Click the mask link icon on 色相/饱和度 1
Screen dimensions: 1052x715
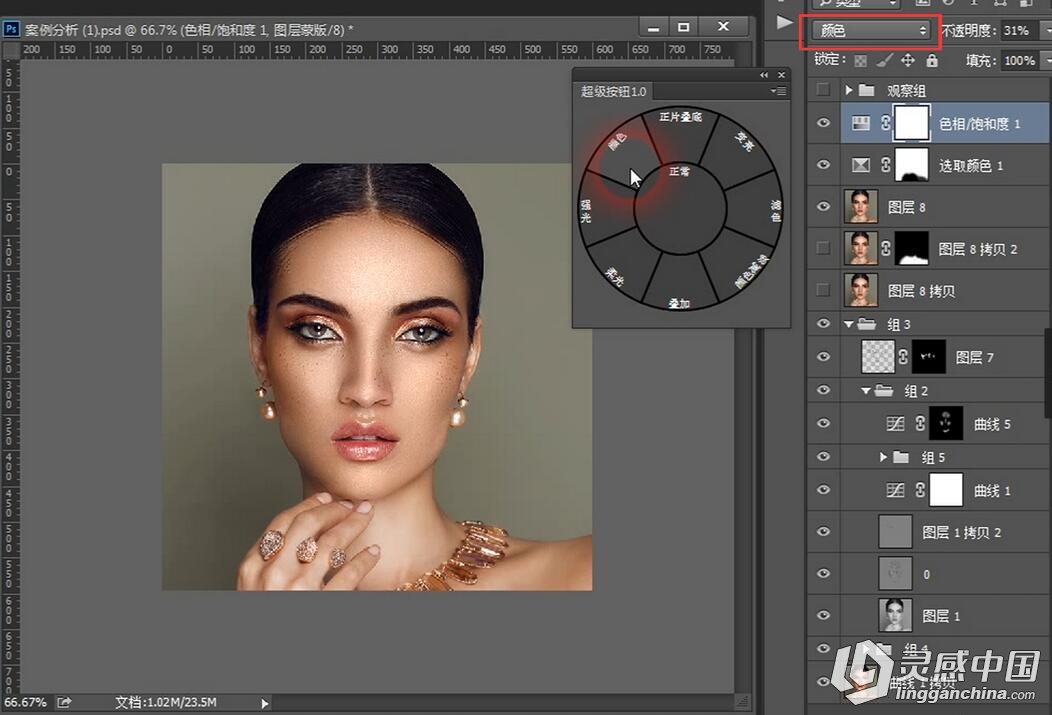[x=886, y=123]
